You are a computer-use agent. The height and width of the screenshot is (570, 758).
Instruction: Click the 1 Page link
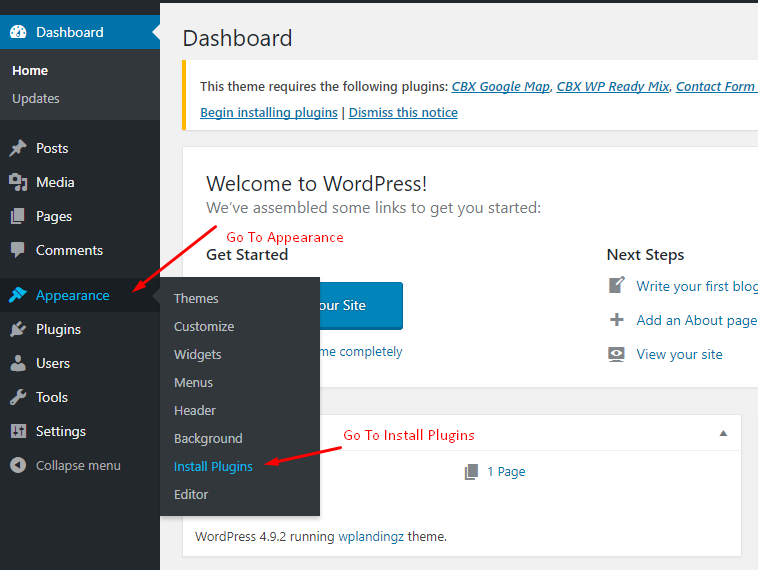(506, 472)
